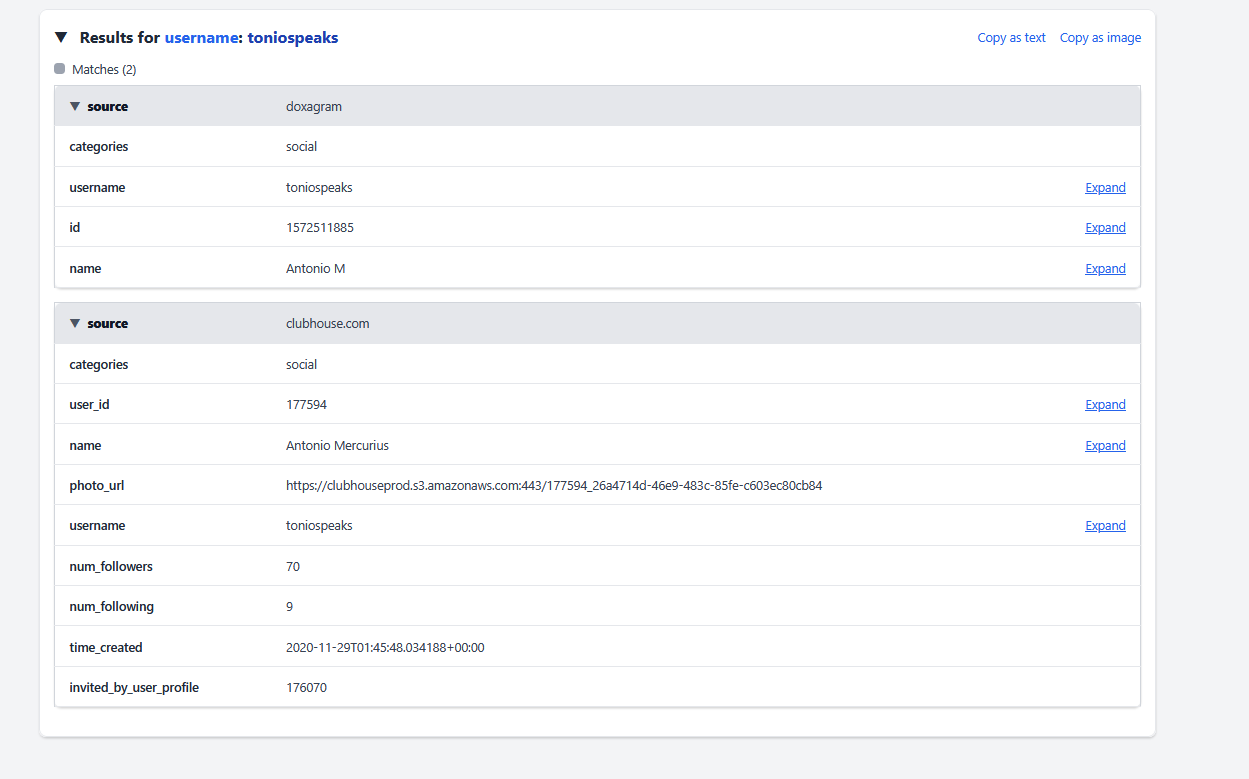The image size is (1249, 779).
Task: Collapse the clubhouse.com source section
Action: [75, 324]
